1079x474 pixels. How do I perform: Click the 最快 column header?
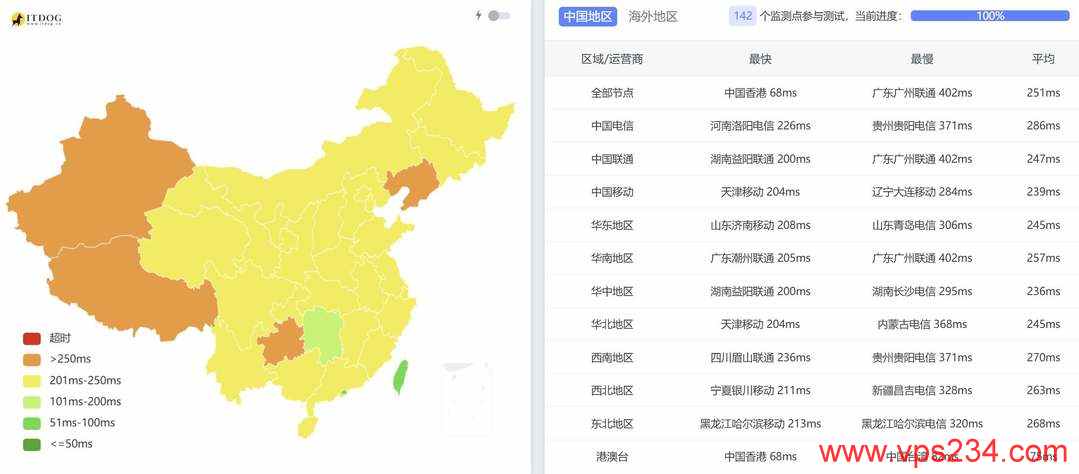click(x=760, y=59)
